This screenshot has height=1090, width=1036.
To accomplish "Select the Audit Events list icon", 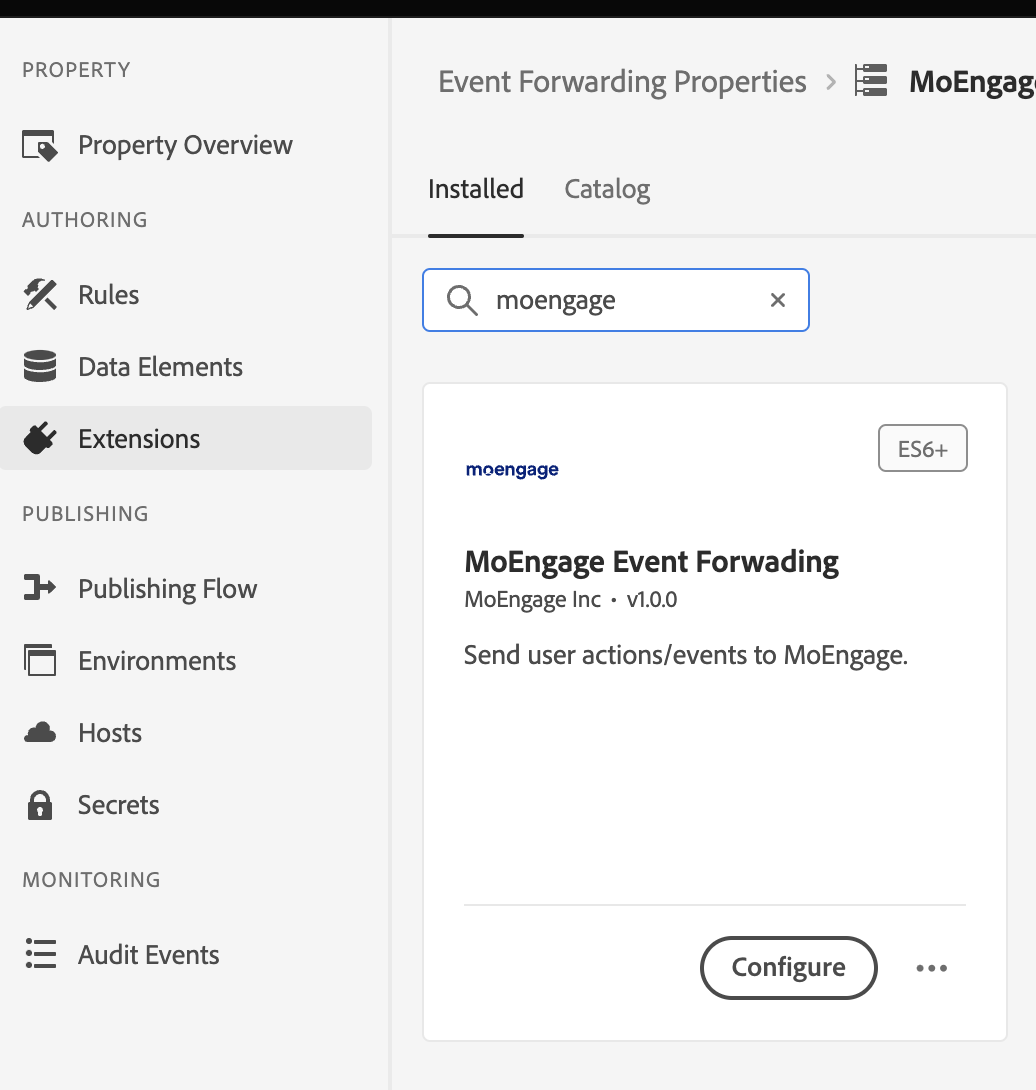I will pyautogui.click(x=40, y=954).
